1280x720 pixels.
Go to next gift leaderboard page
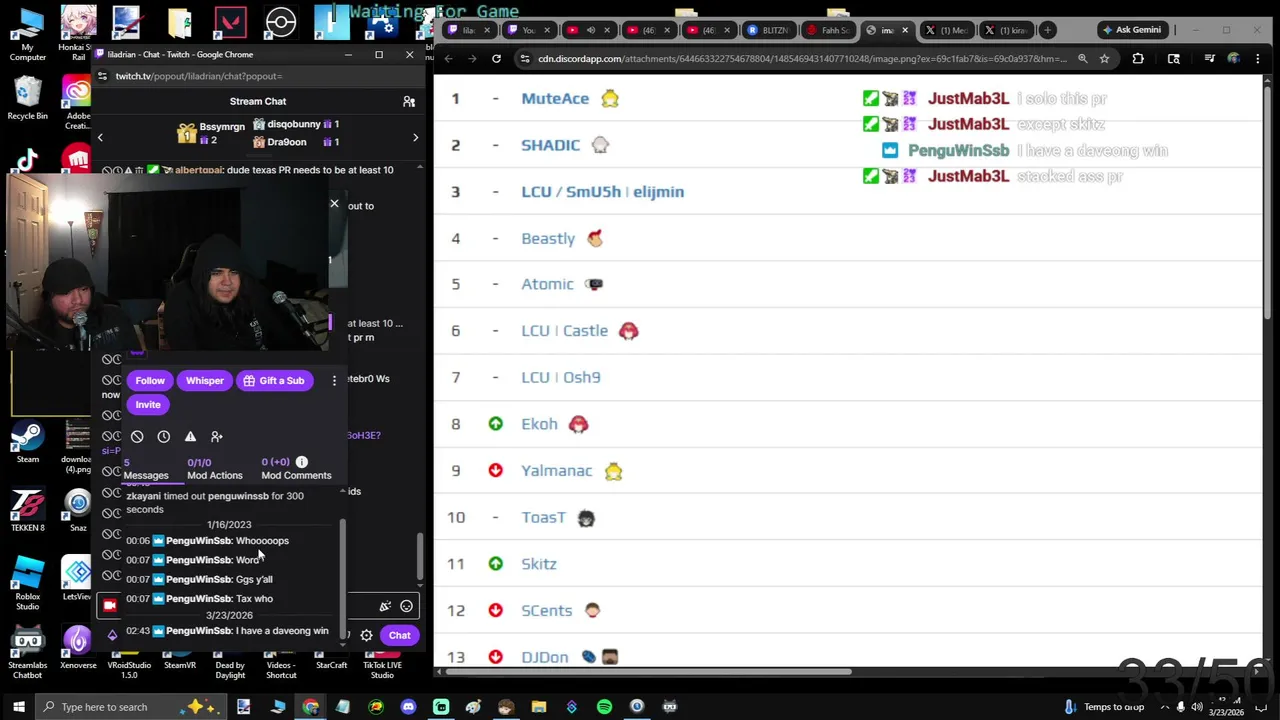415,137
